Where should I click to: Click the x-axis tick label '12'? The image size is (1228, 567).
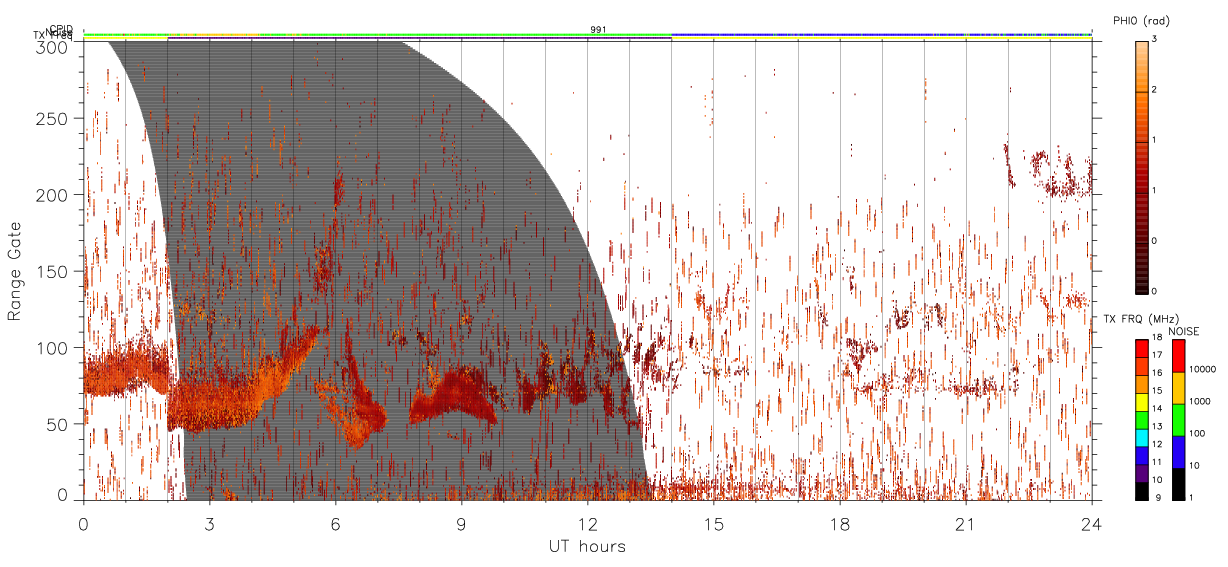[x=587, y=523]
